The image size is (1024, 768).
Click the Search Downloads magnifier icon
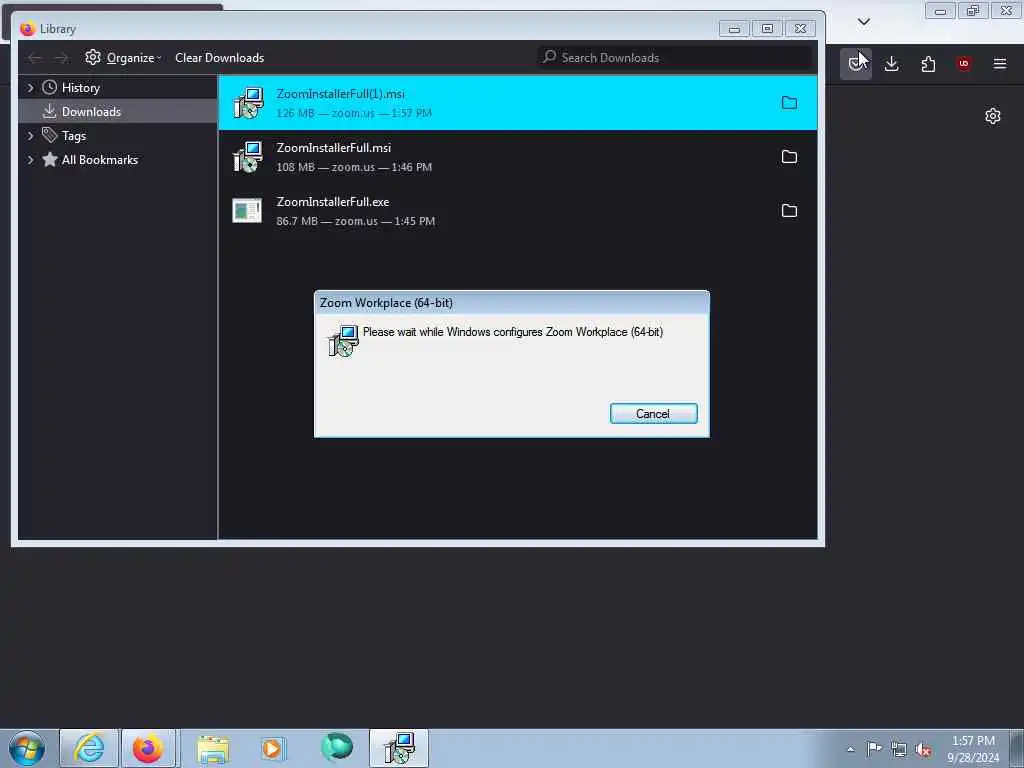[549, 57]
